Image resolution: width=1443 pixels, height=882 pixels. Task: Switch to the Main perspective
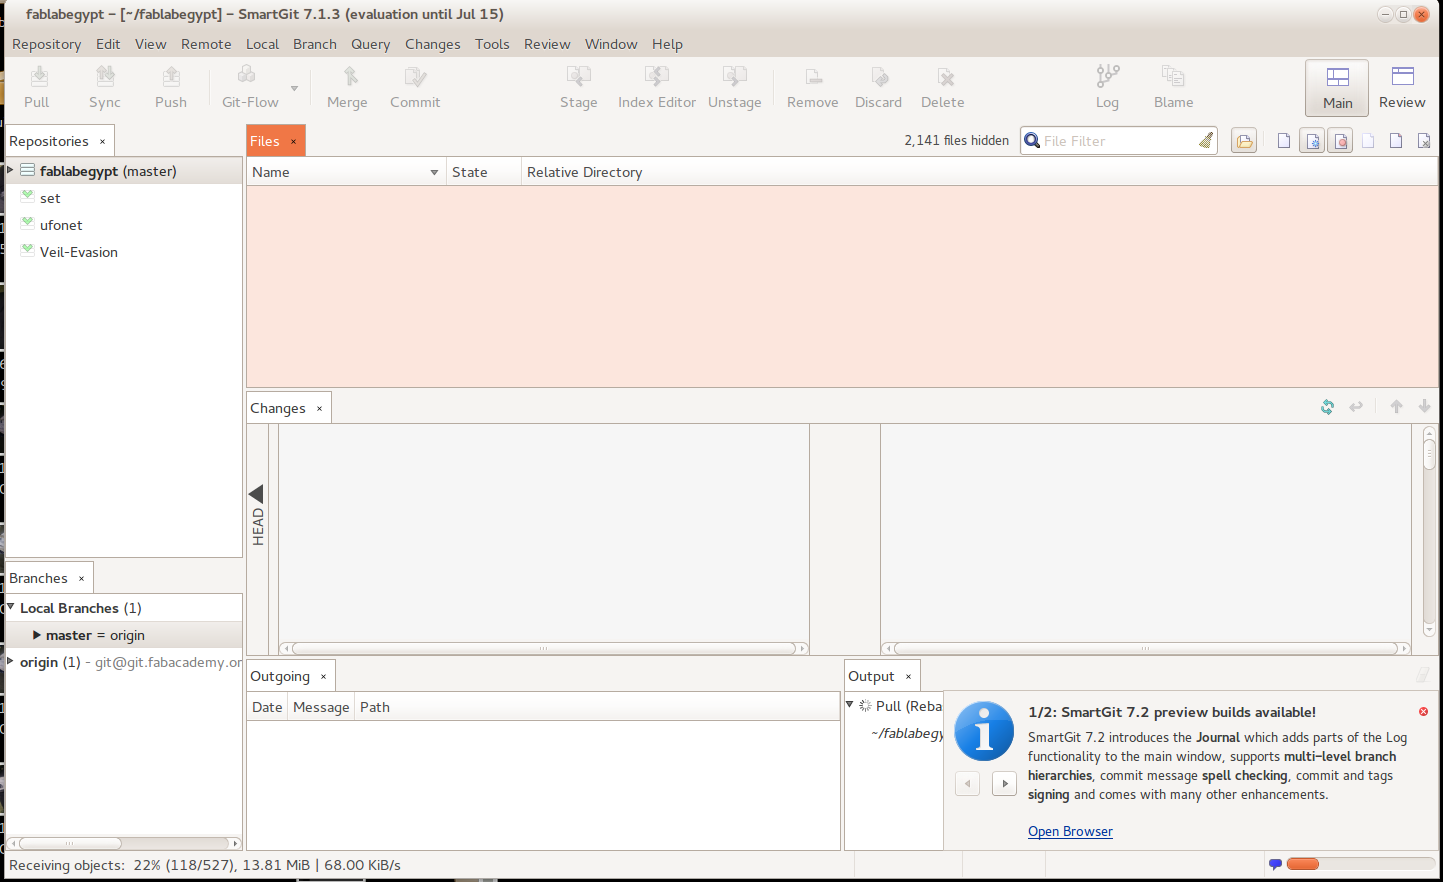point(1337,88)
